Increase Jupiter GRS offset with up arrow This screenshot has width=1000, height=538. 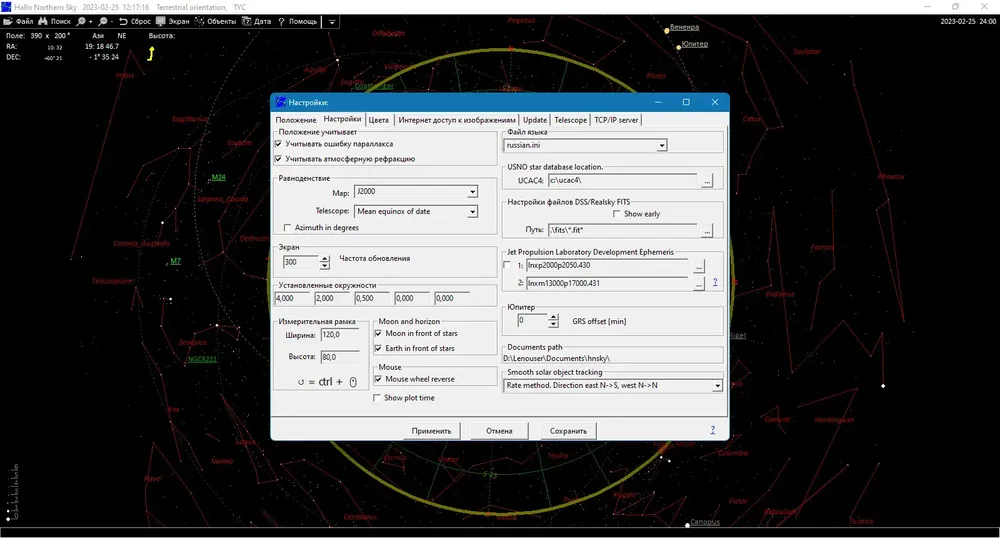(553, 317)
